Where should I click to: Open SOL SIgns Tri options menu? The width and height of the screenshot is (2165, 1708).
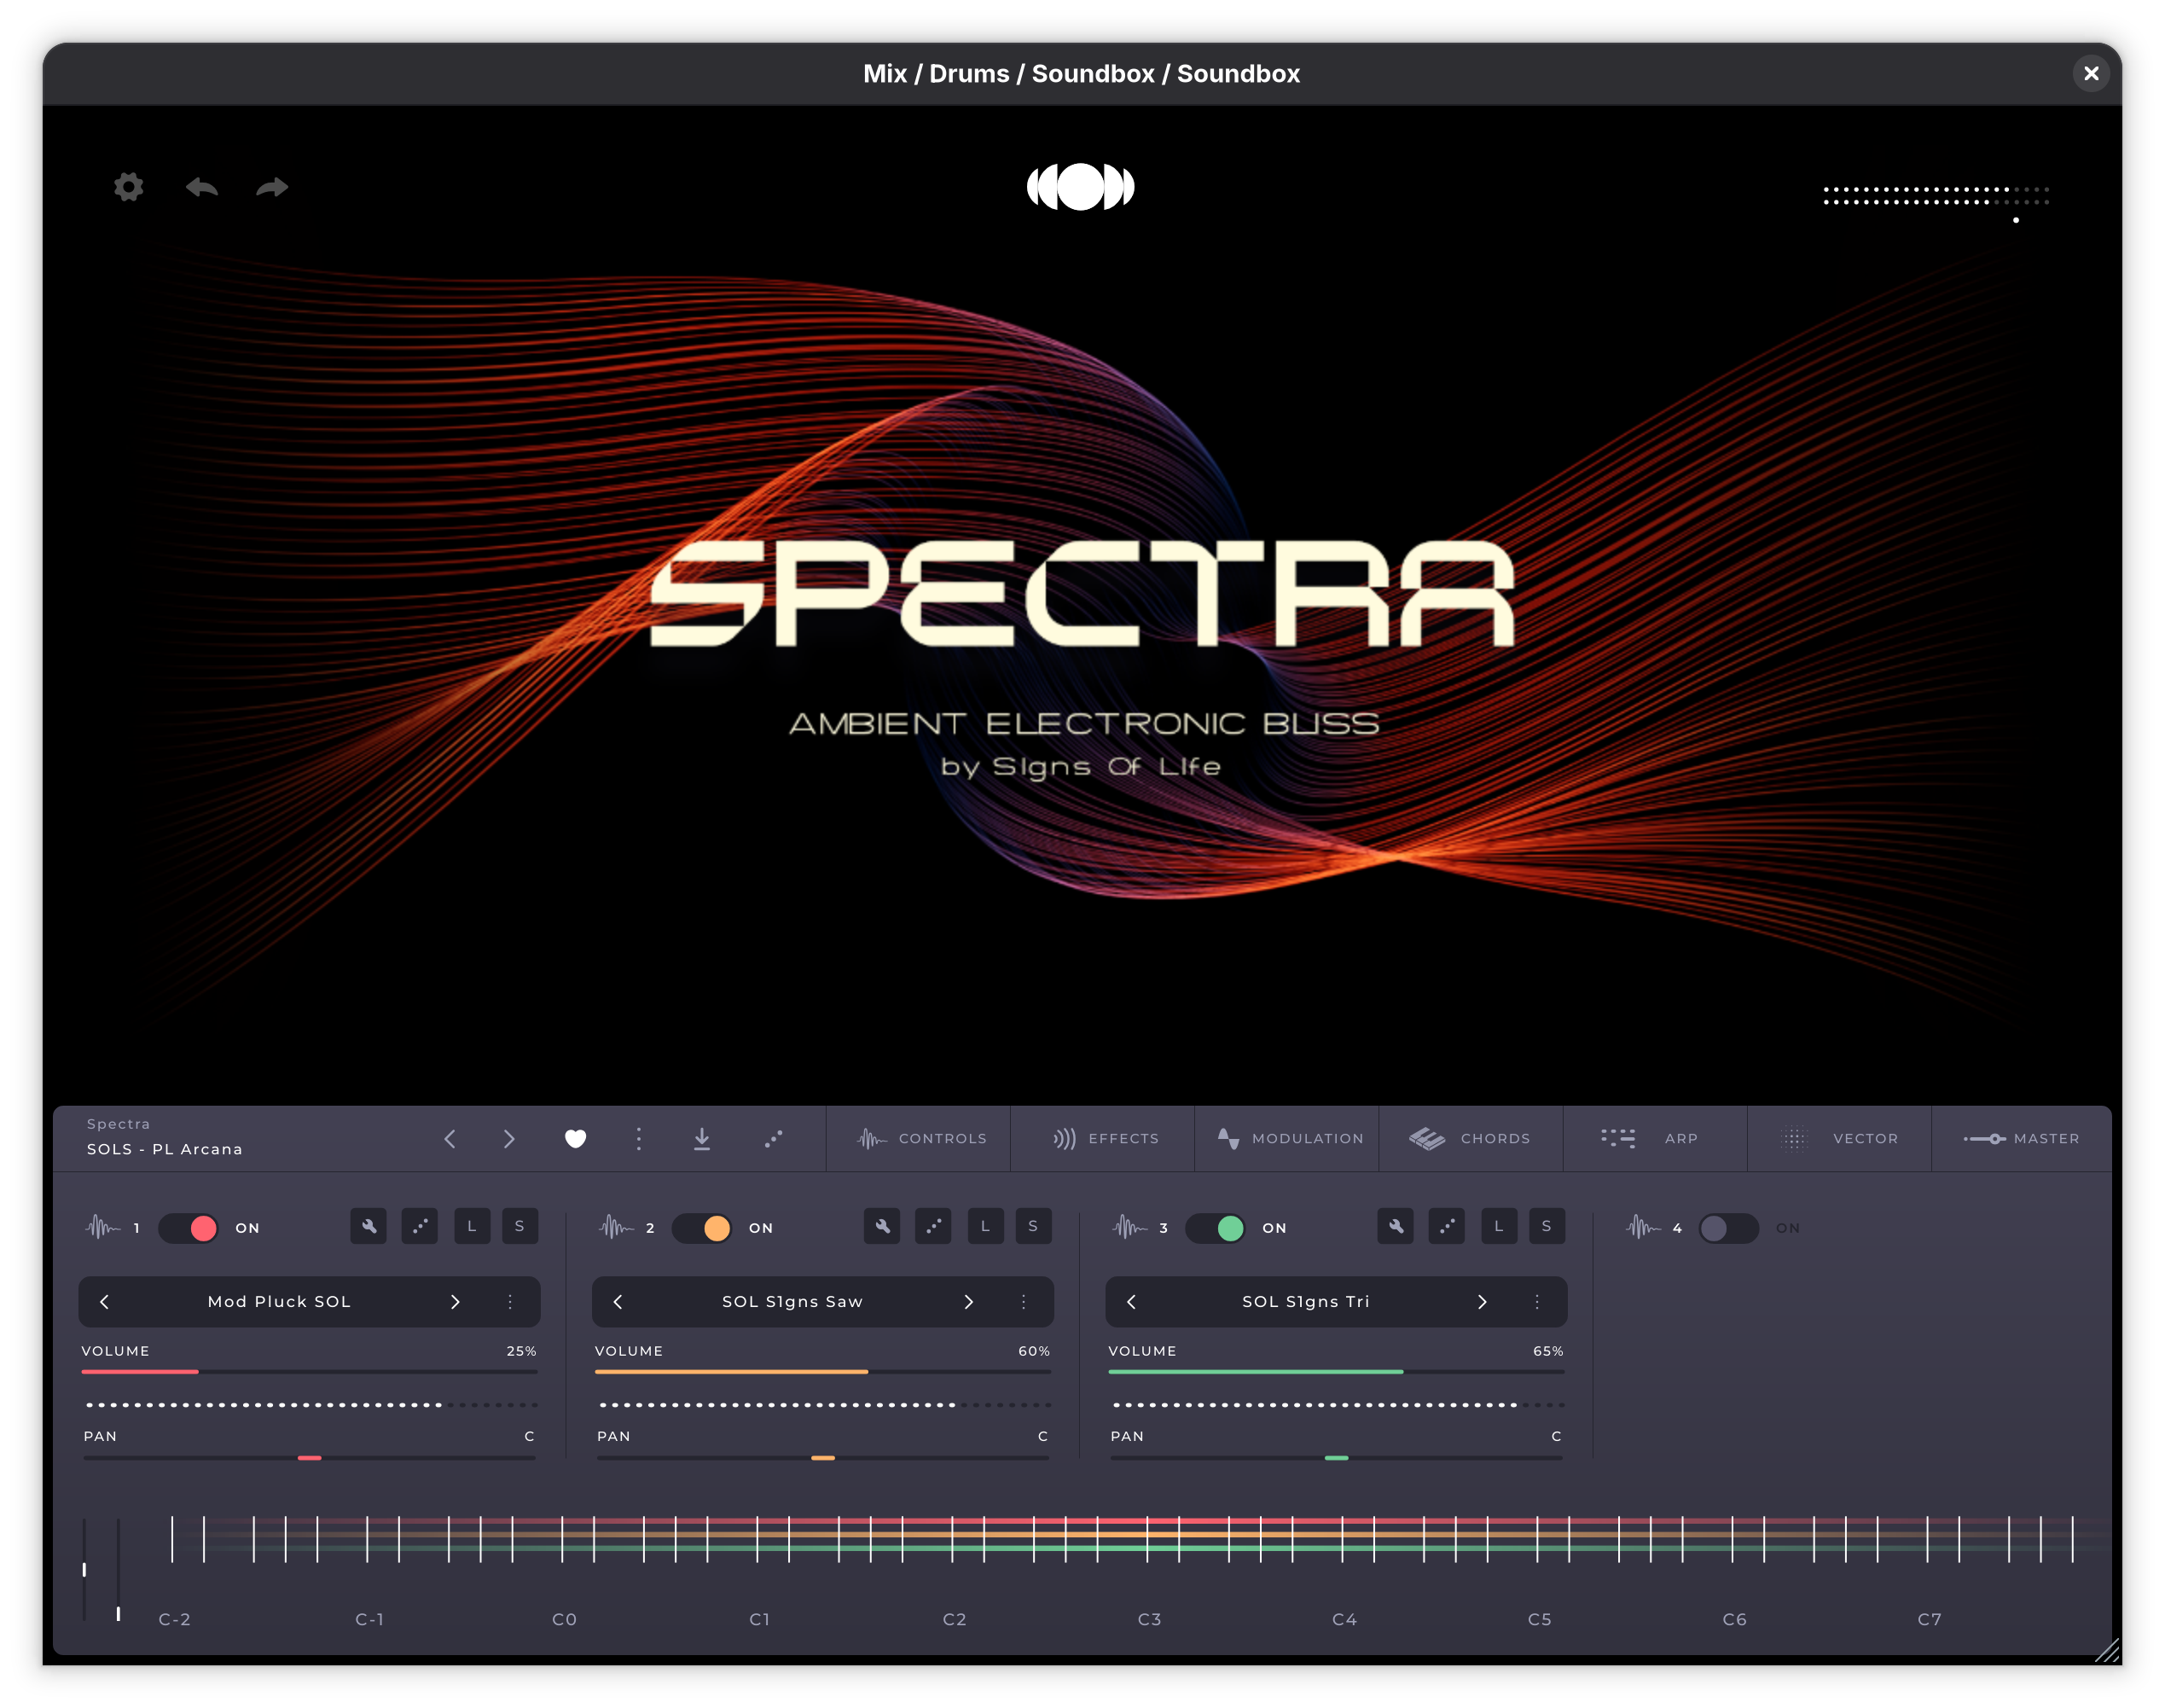(1537, 1301)
